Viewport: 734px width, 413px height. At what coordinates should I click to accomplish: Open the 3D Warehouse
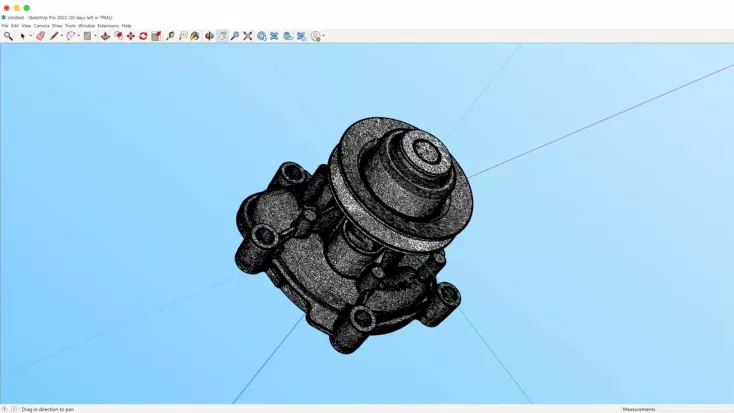click(x=262, y=36)
